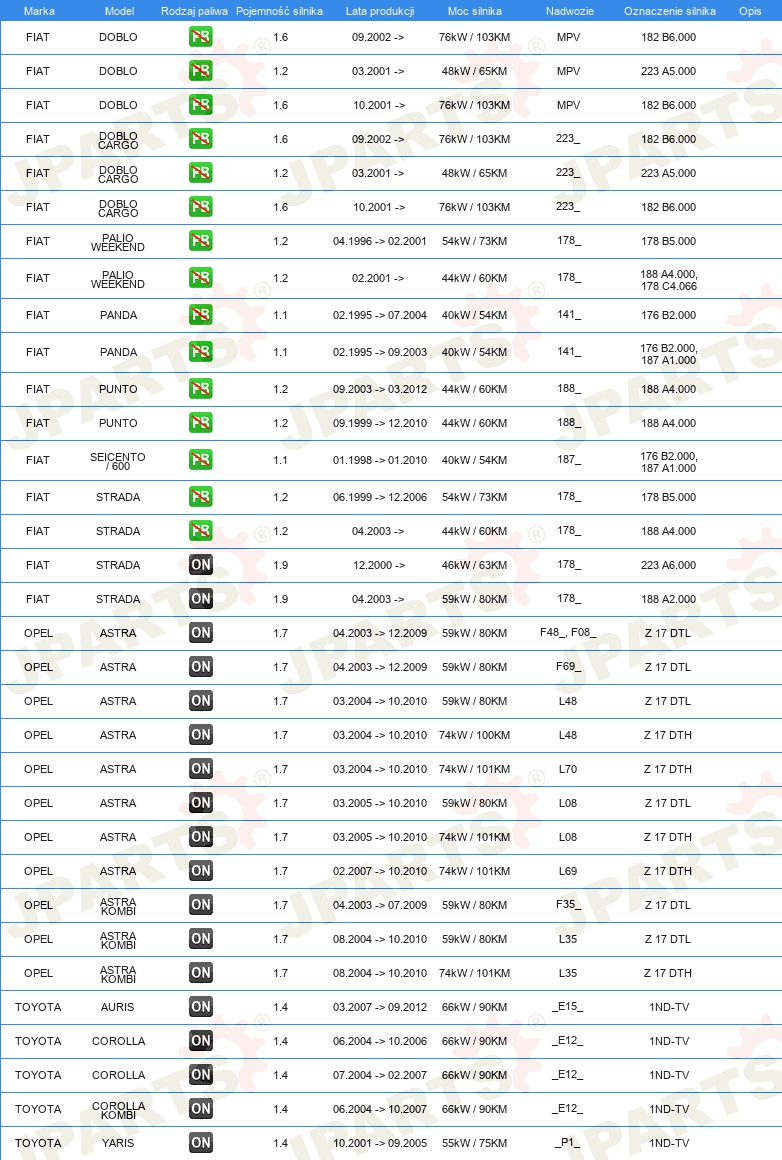Viewport: 782px width, 1160px height.
Task: Click the Rodzaj paliwa column header
Action: tap(195, 11)
